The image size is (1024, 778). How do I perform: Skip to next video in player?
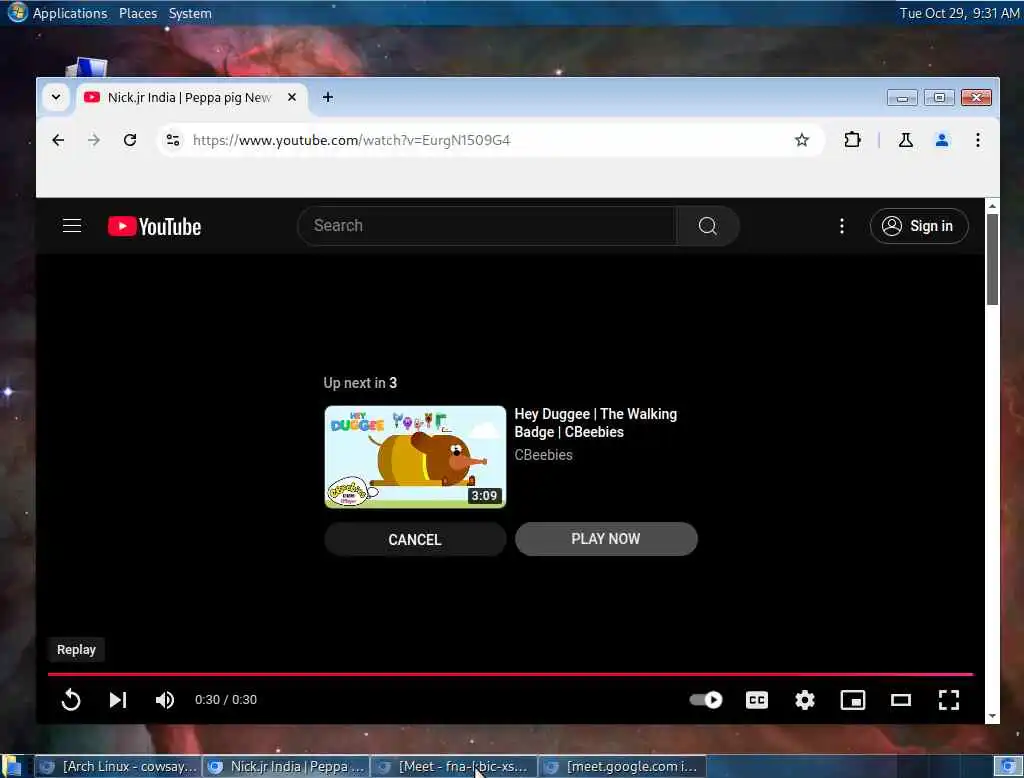point(118,700)
